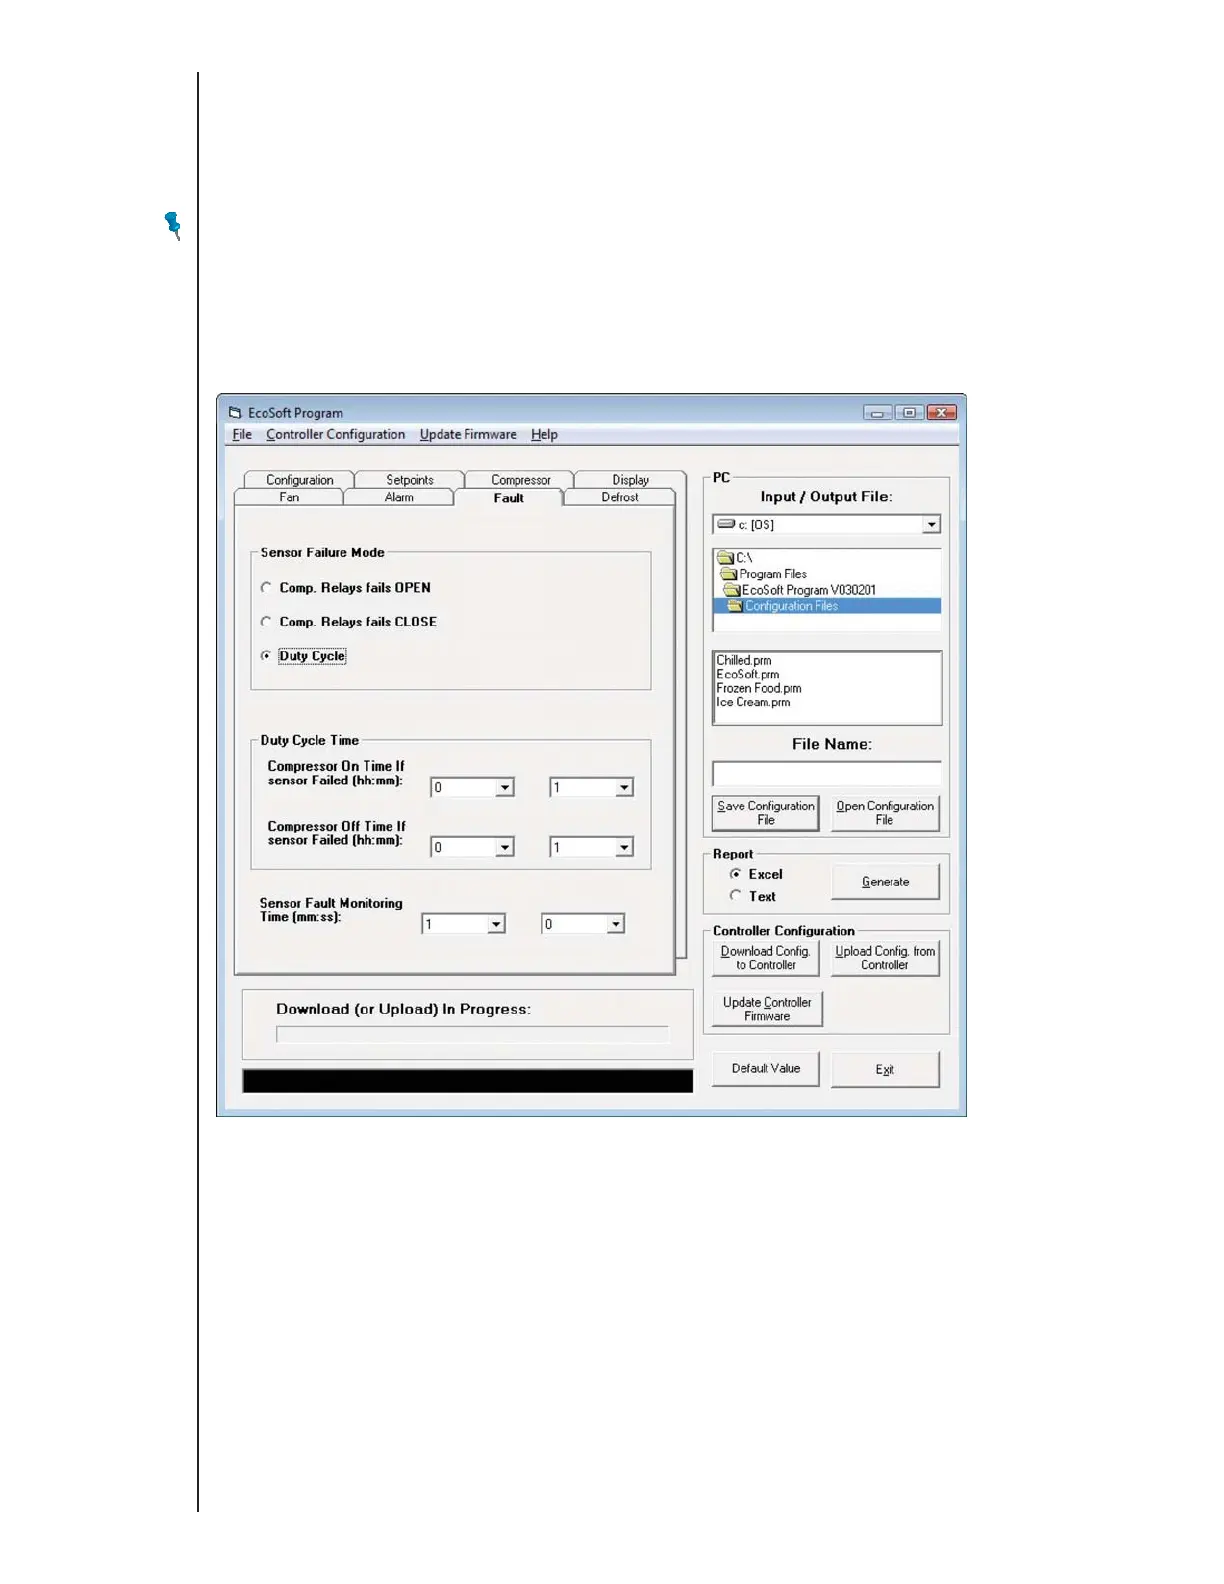This screenshot has height=1584, width=1224.
Task: Switch to the Display tab
Action: tap(630, 480)
